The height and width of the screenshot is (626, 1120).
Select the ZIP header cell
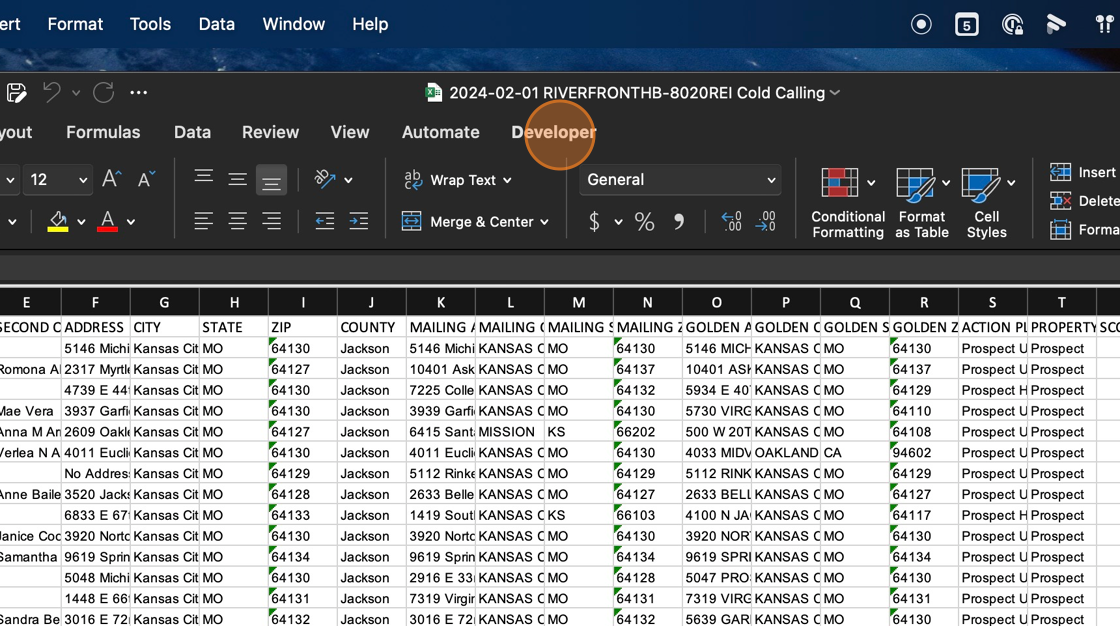pos(303,327)
